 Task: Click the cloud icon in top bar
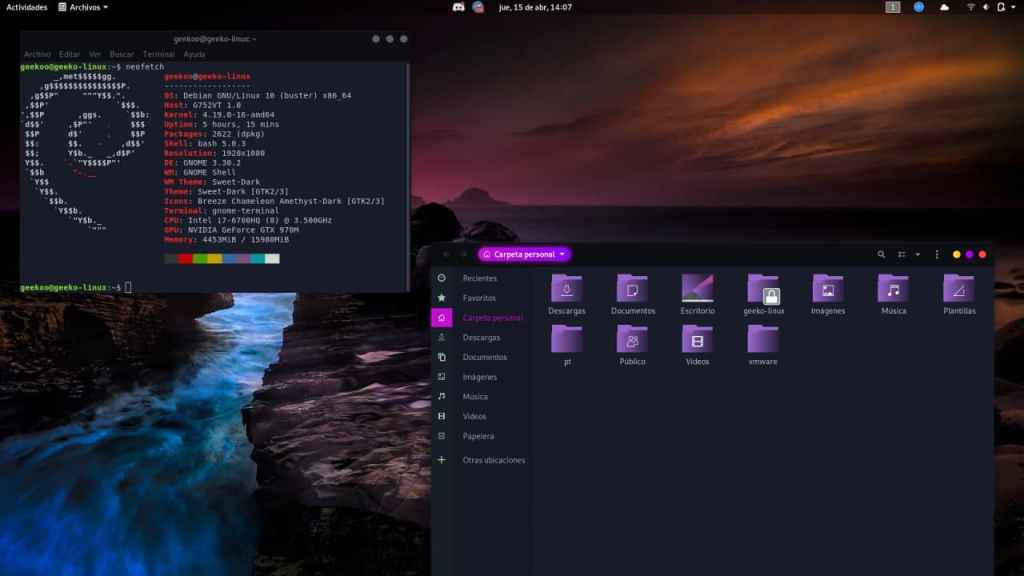coord(945,7)
